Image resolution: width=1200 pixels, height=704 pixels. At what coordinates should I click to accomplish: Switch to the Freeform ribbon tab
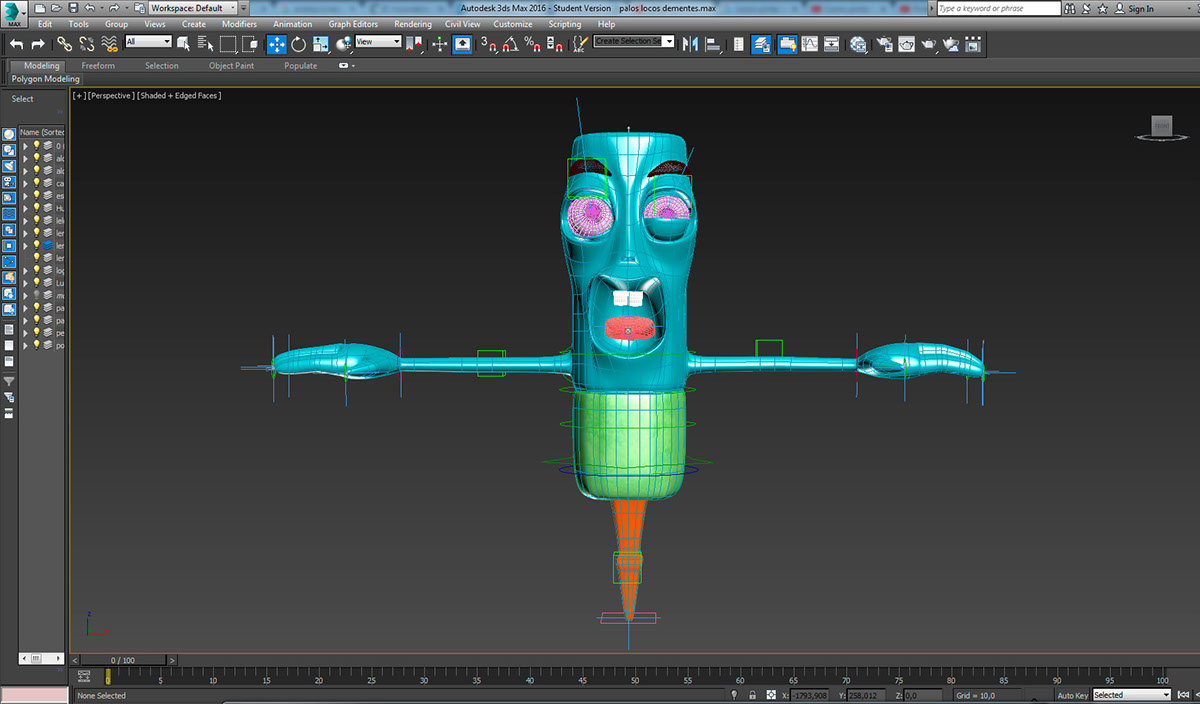[98, 66]
